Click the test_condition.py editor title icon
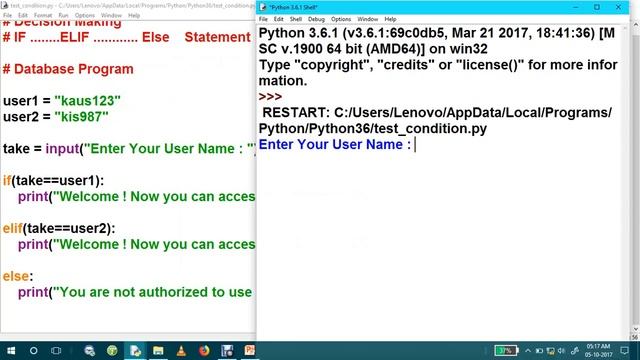Screen dimensions: 640x360 click(4, 5)
